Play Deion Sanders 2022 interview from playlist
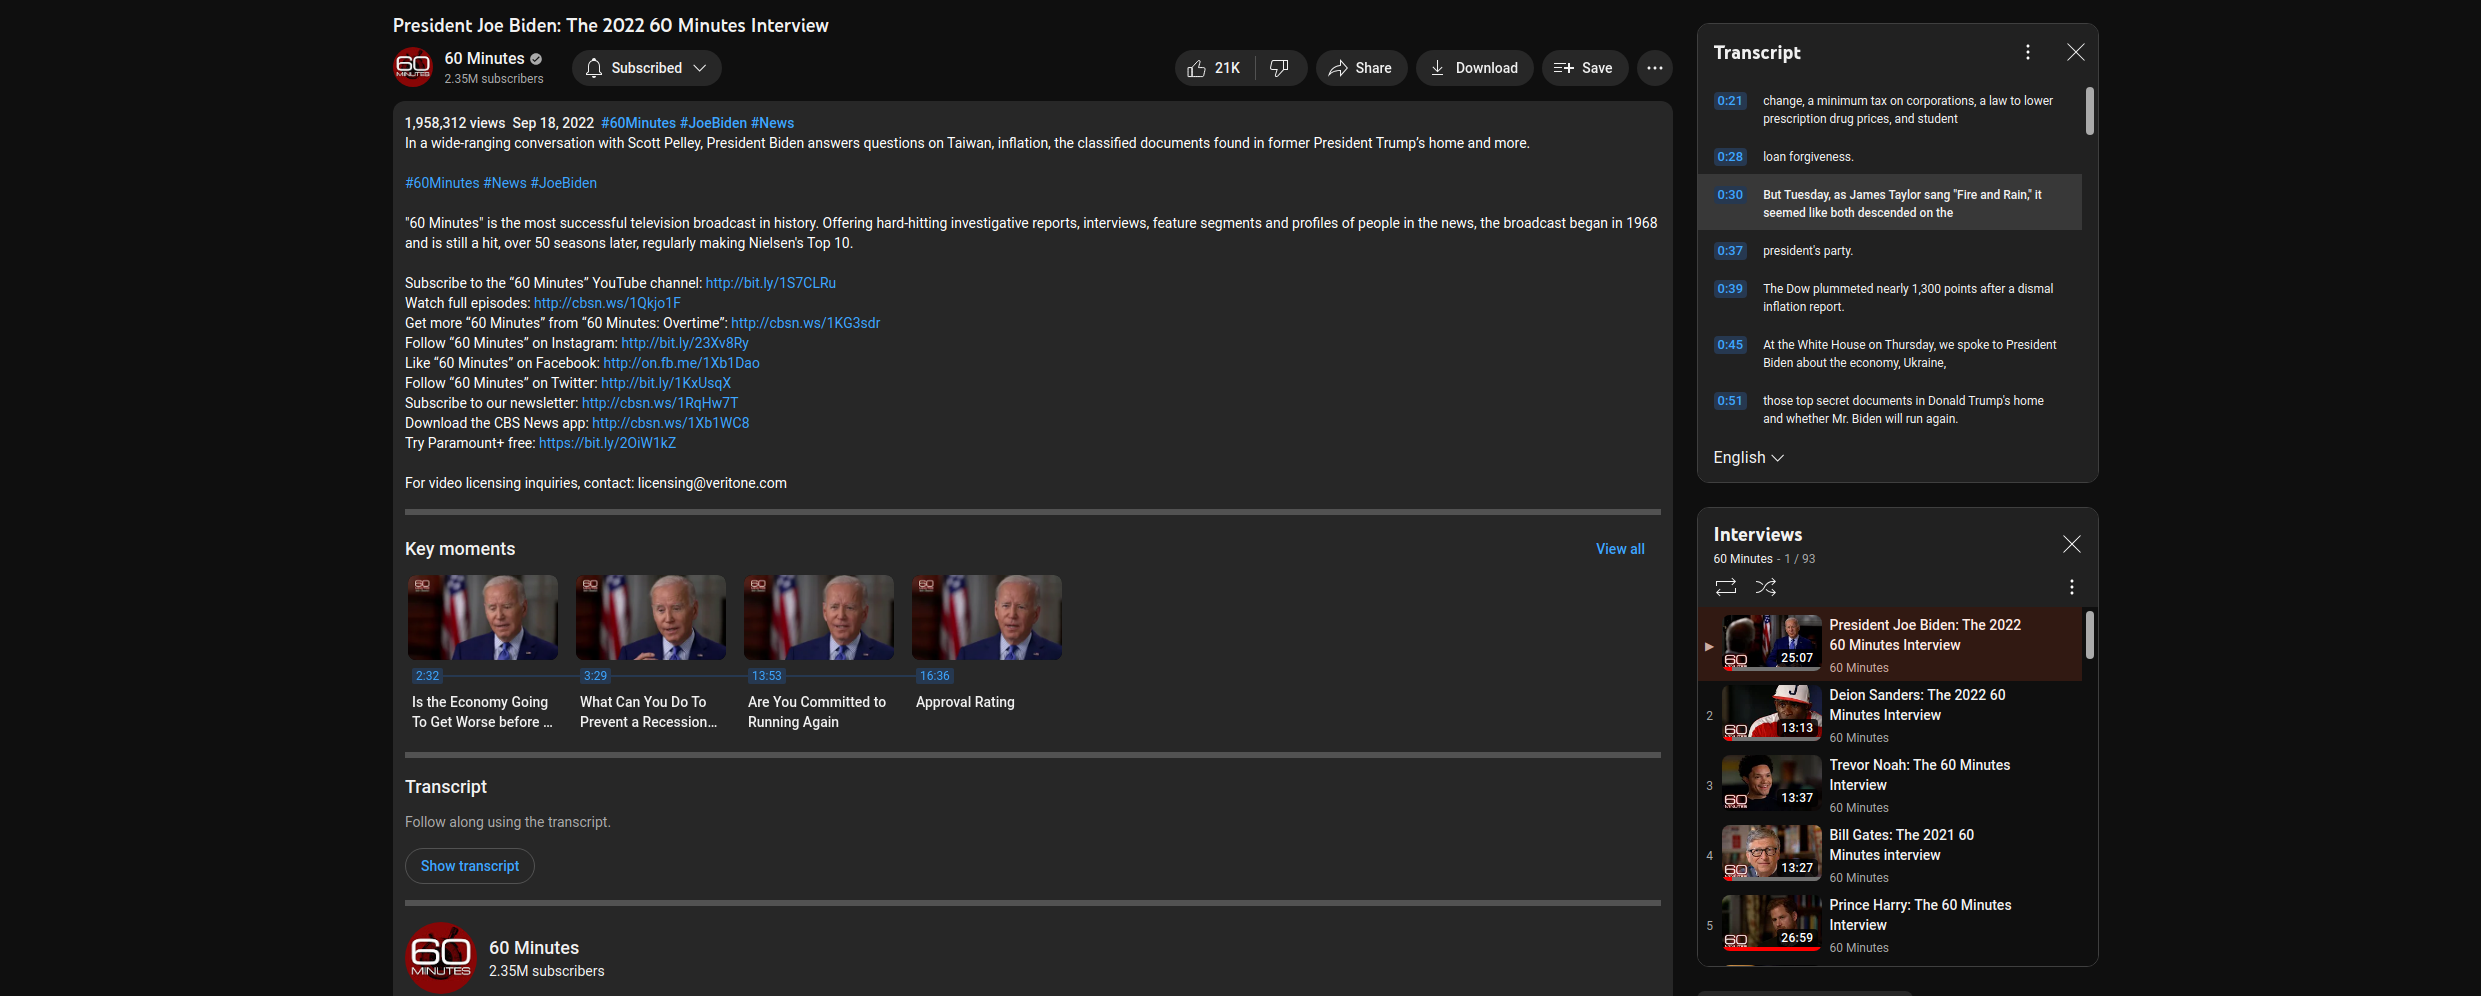 coord(1890,716)
